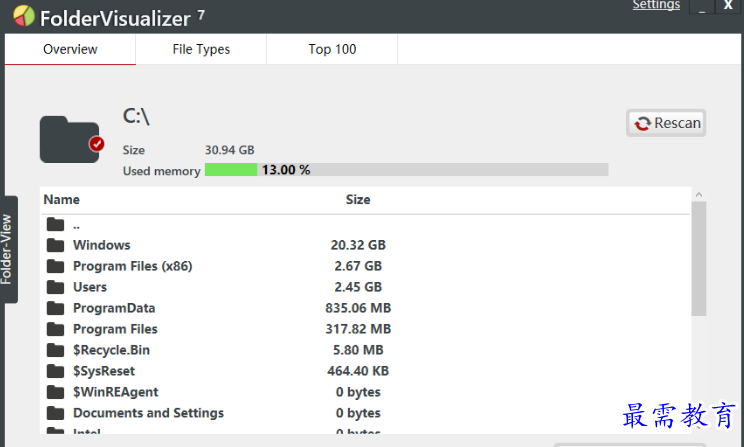Click the folder icon beside $WinREAgent

(x=56, y=392)
